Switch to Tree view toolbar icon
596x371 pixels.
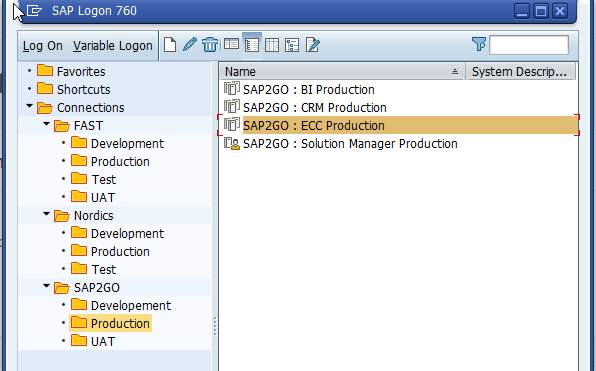292,45
